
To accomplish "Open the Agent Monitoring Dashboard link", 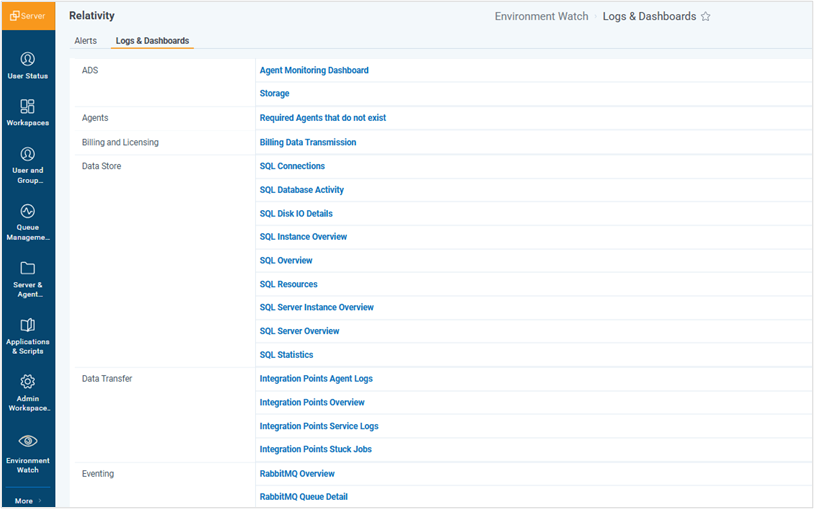I will [x=314, y=71].
